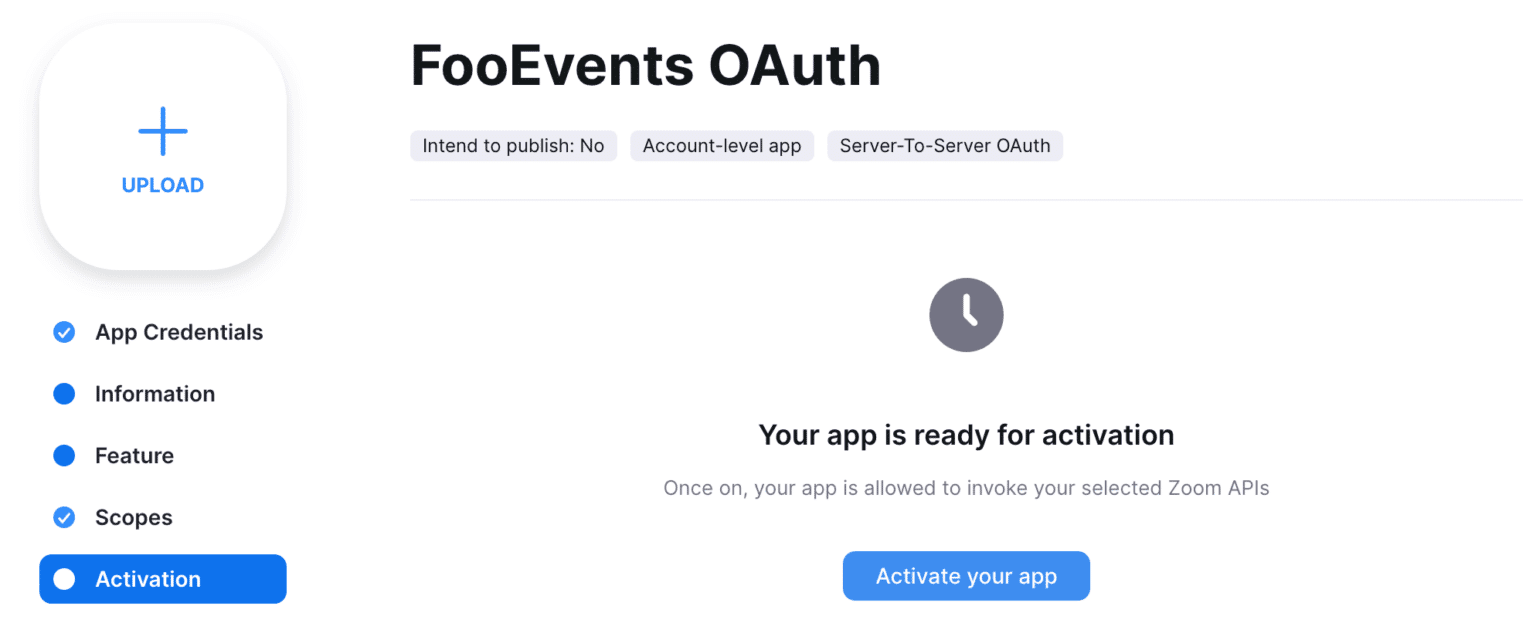Click the clock activation status icon

pos(966,314)
